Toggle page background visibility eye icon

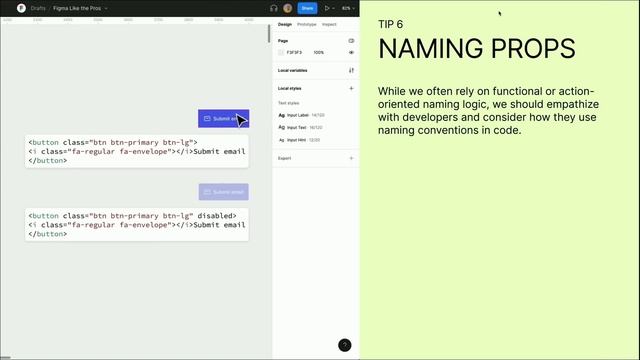tap(351, 53)
